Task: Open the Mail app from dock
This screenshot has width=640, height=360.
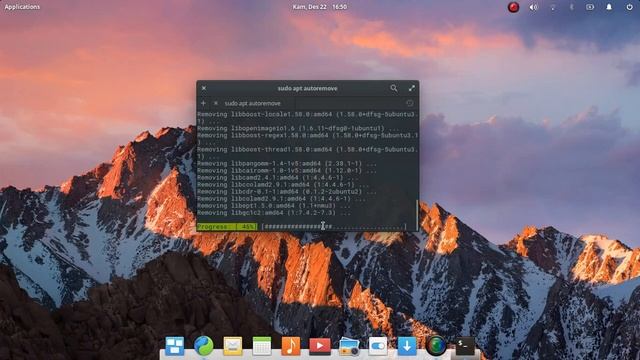Action: pos(233,346)
